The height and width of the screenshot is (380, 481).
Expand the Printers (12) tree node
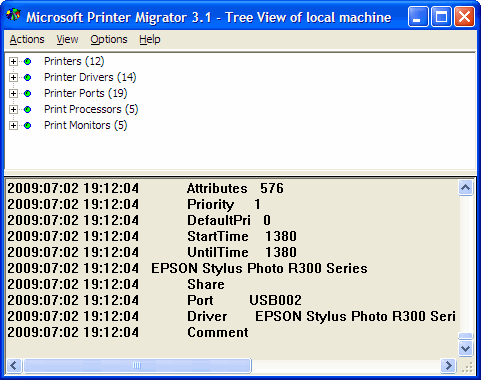click(13, 61)
